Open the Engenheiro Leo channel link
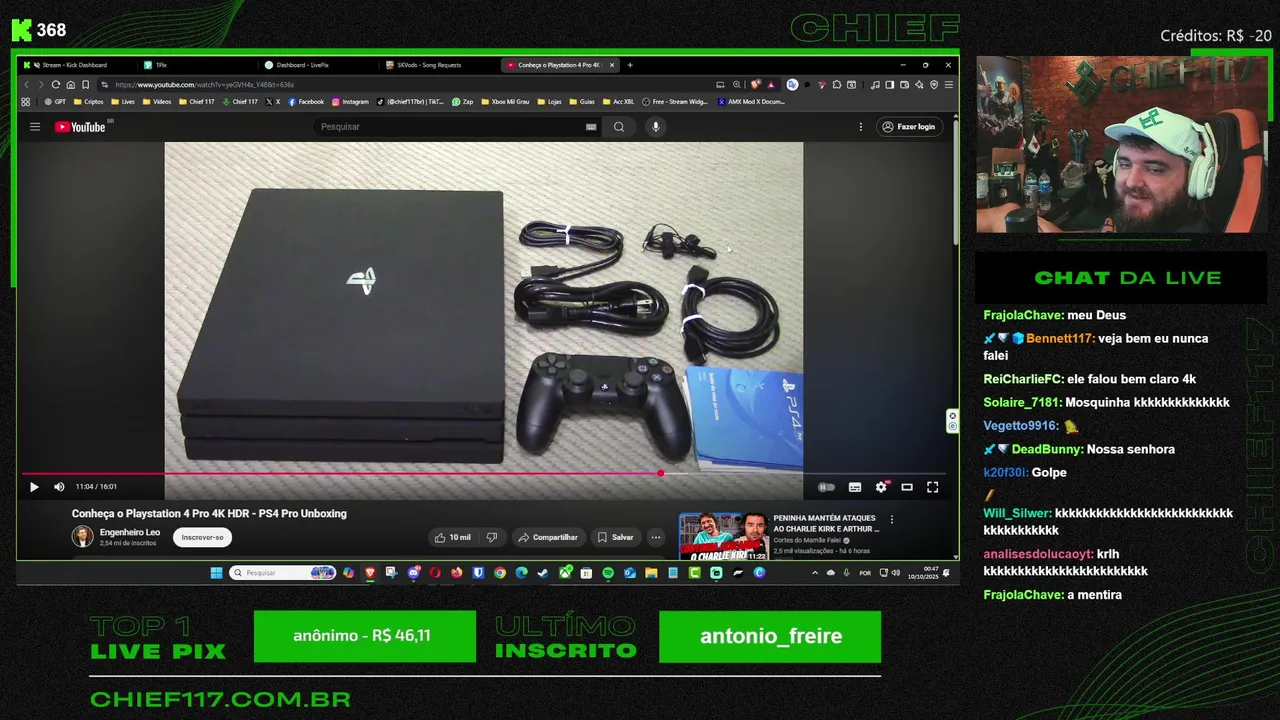Viewport: 1280px width, 720px height. pyautogui.click(x=130, y=532)
